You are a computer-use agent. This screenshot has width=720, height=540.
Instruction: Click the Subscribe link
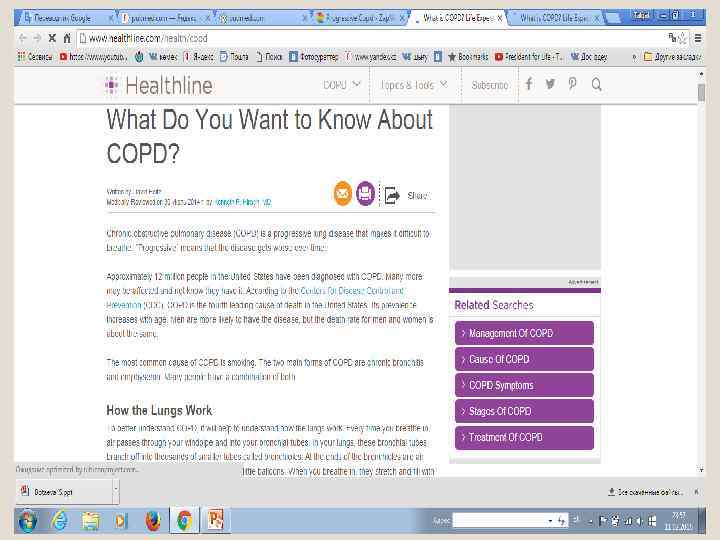(x=489, y=85)
